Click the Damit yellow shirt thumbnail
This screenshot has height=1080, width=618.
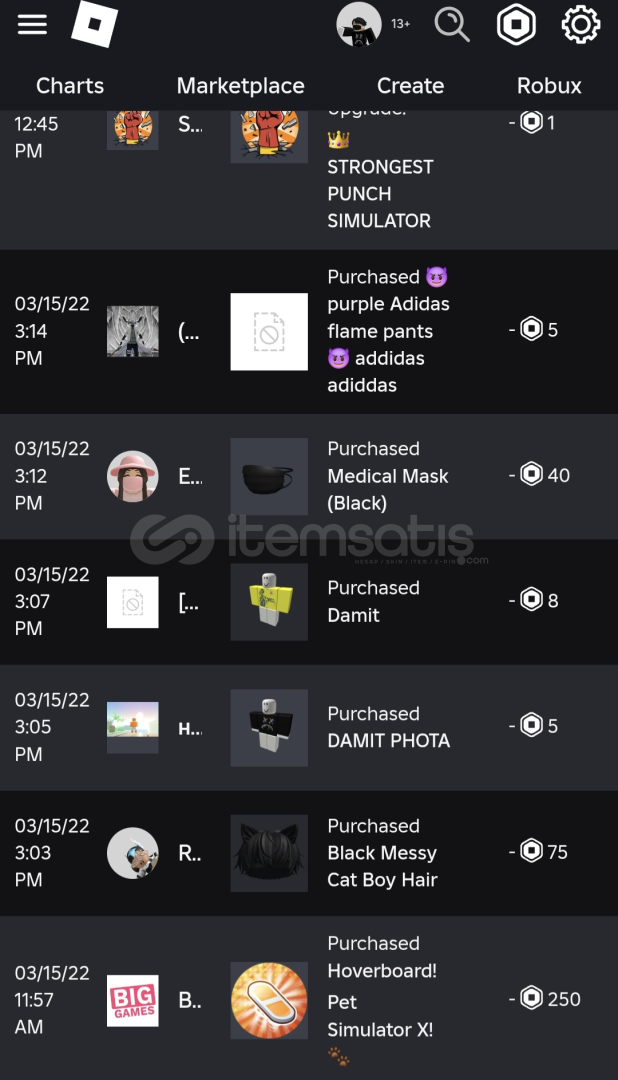pyautogui.click(x=269, y=602)
